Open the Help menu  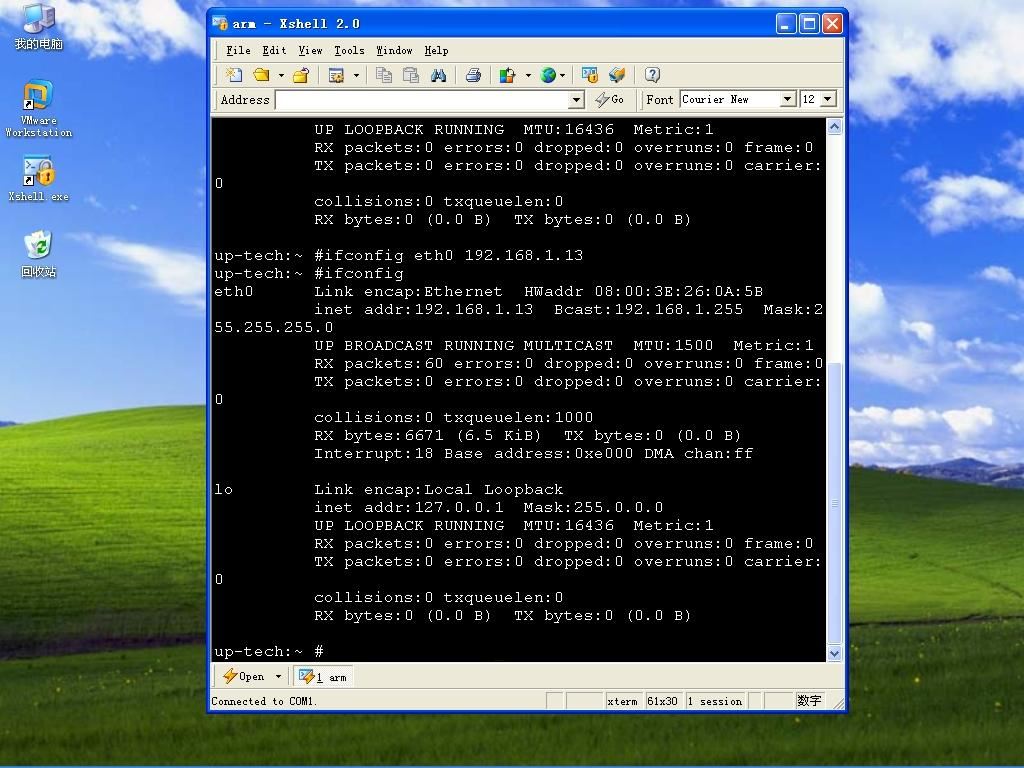(436, 50)
